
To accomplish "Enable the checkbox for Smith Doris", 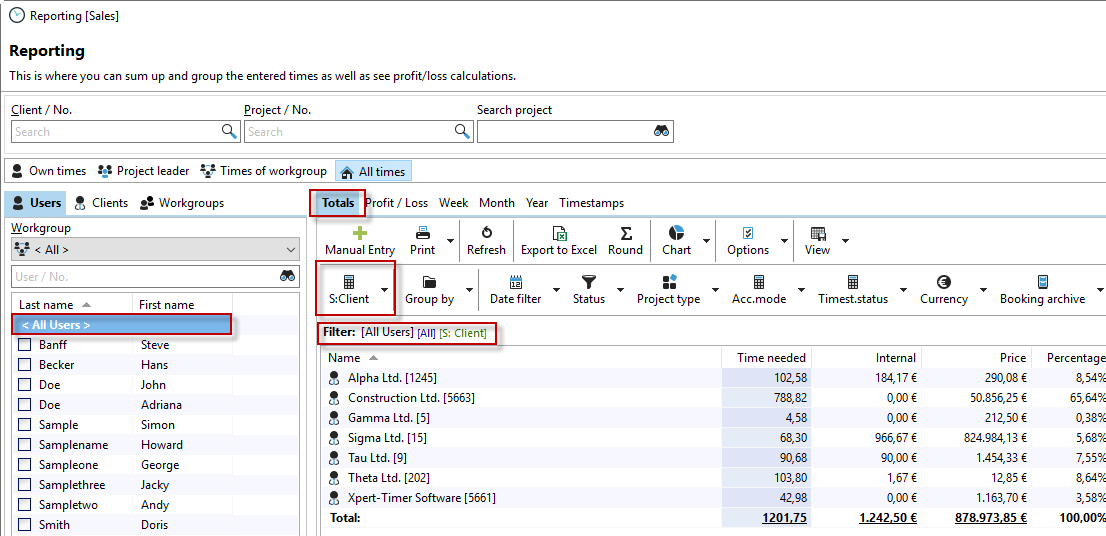I will (x=25, y=525).
